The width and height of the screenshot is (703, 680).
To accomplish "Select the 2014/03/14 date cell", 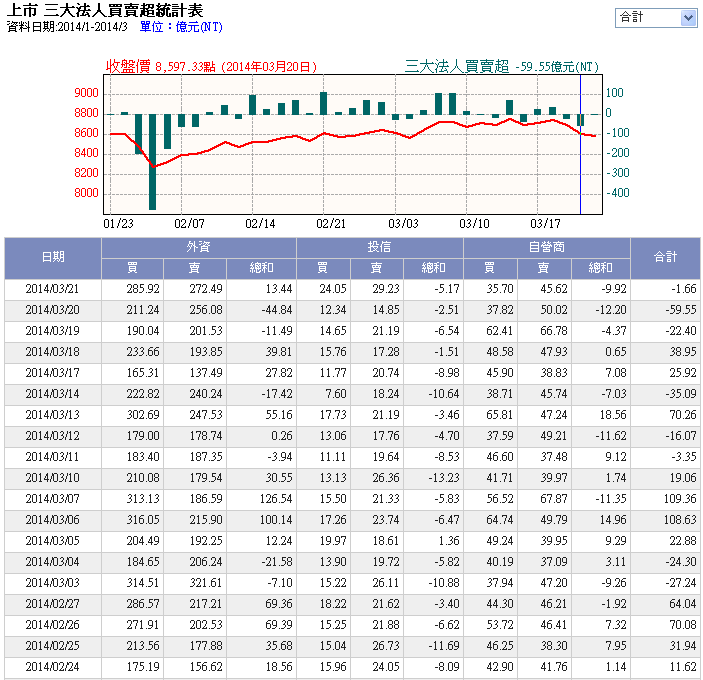I will pos(52,394).
